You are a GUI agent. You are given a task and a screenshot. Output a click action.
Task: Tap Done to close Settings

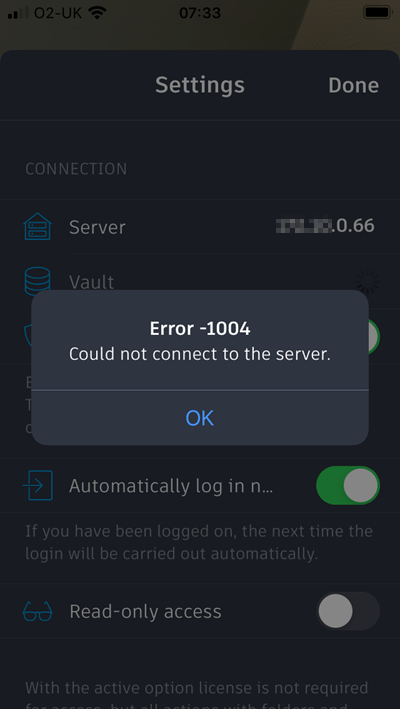point(353,85)
